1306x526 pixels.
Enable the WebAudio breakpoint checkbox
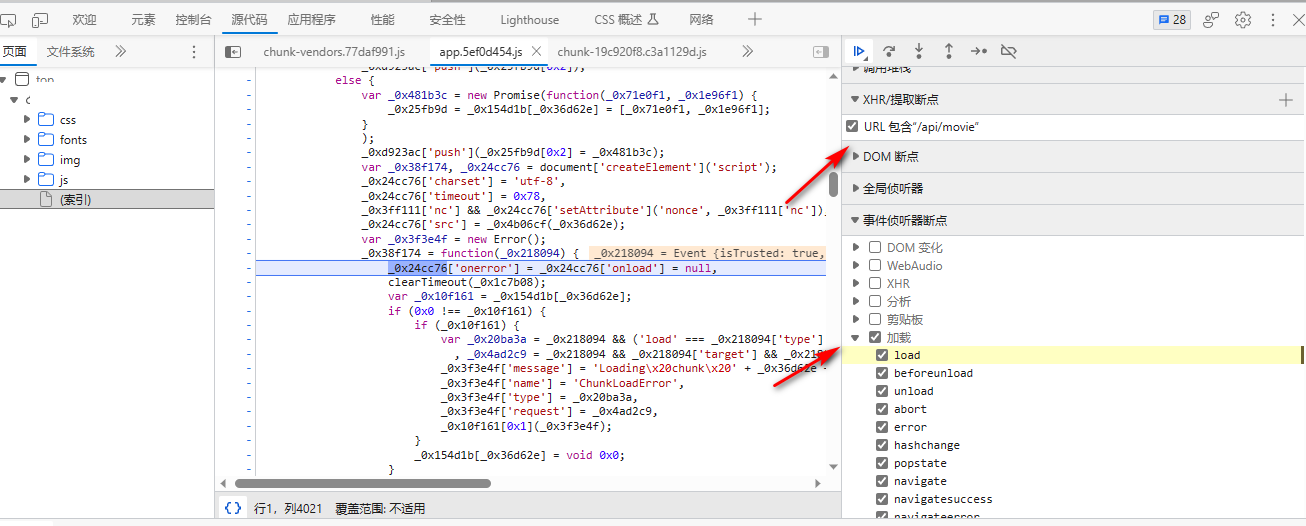(875, 265)
